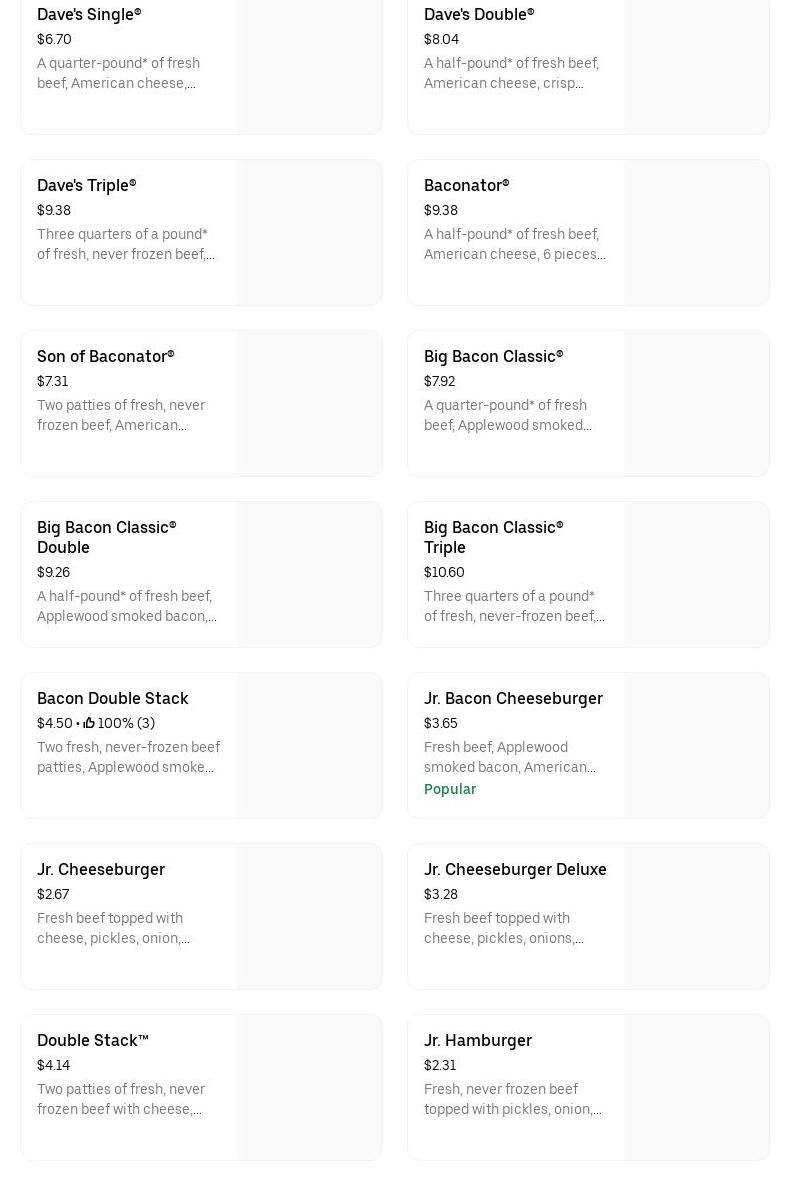Click the Bacon Double Stack image placeholder

coord(309,745)
